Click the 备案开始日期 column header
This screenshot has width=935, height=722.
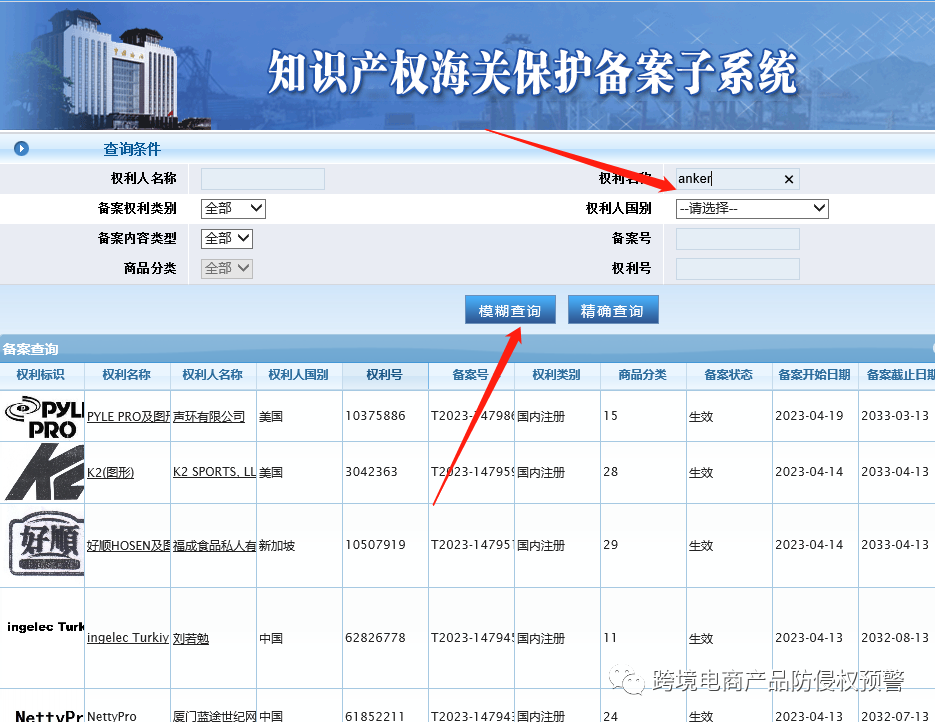coord(814,375)
